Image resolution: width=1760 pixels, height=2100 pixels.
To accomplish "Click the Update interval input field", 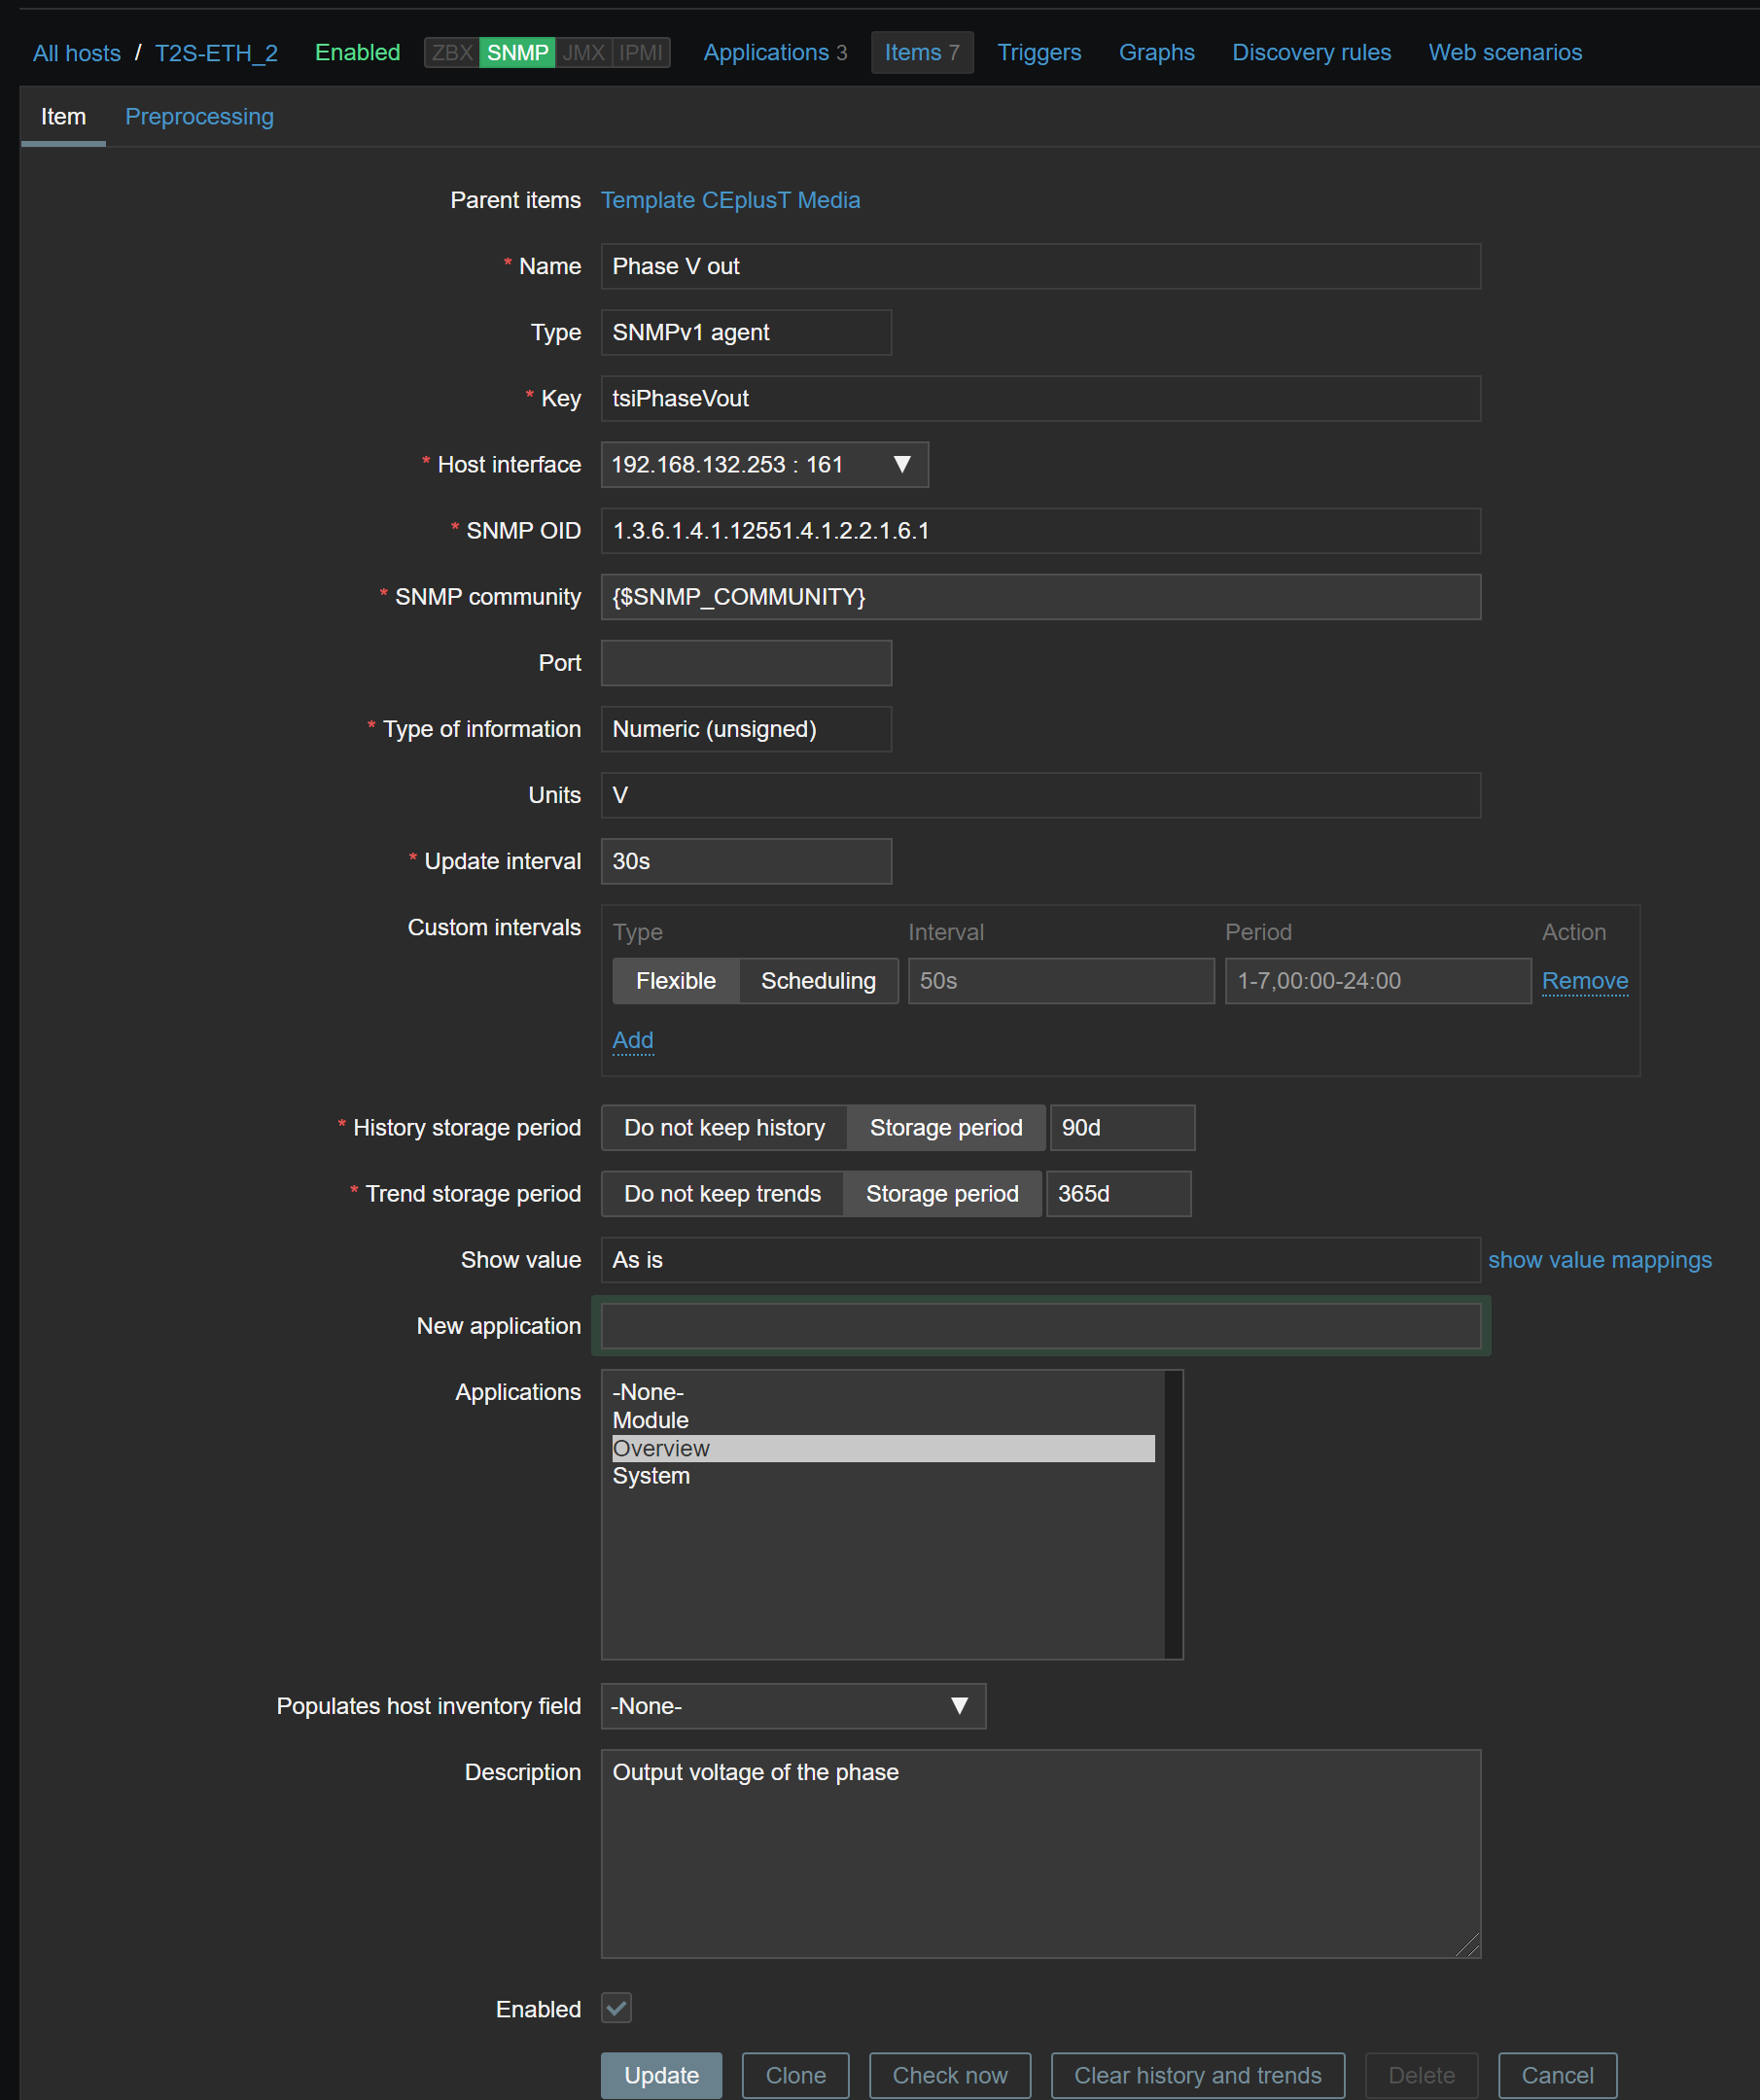I will 746,861.
